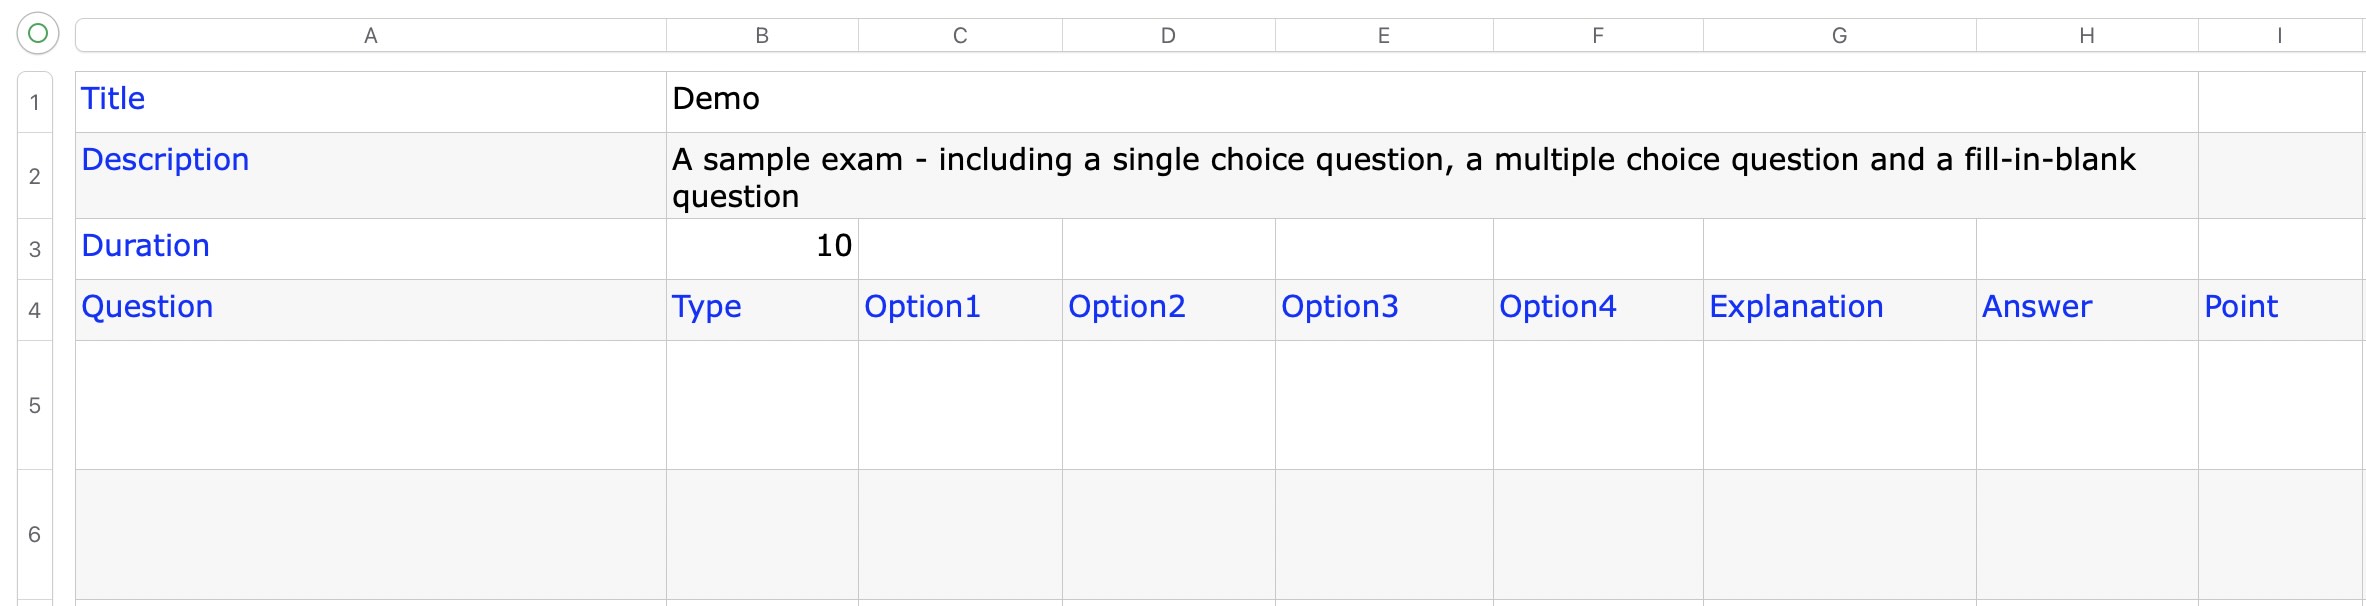This screenshot has width=2366, height=606.
Task: Select row 4 header
Action: (x=35, y=310)
